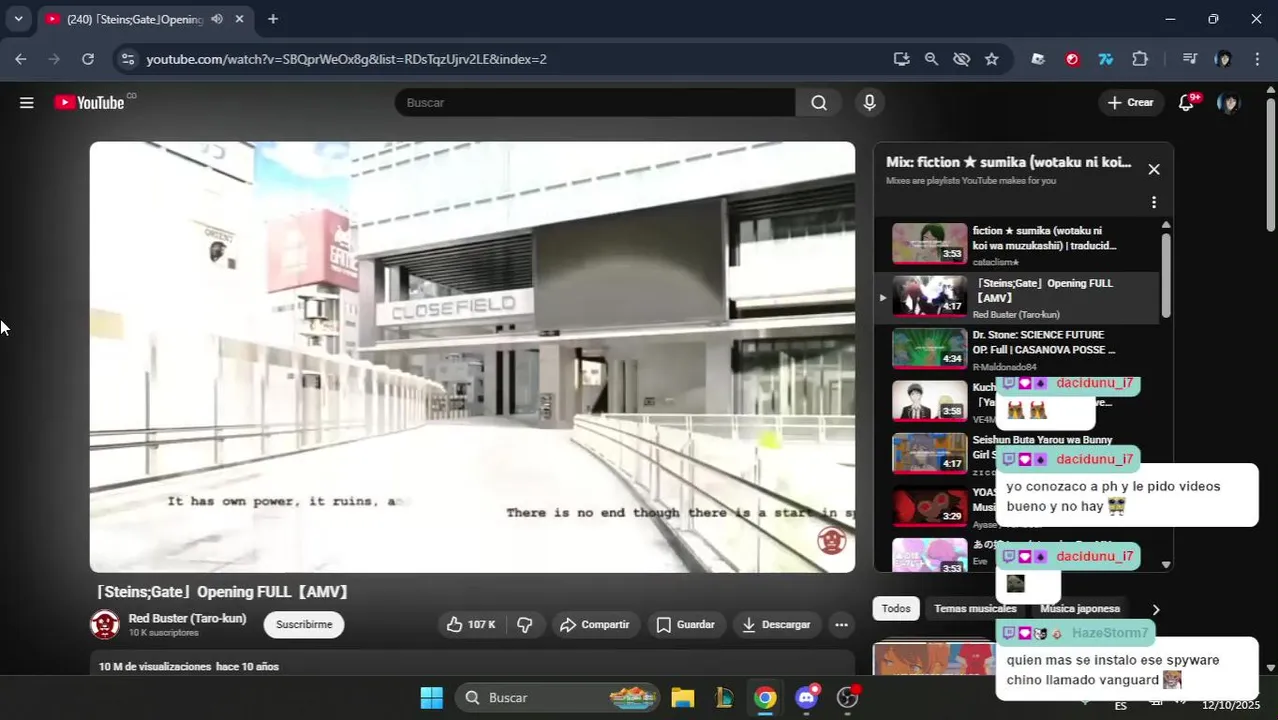
Task: Select the Todos filter chip
Action: click(896, 608)
